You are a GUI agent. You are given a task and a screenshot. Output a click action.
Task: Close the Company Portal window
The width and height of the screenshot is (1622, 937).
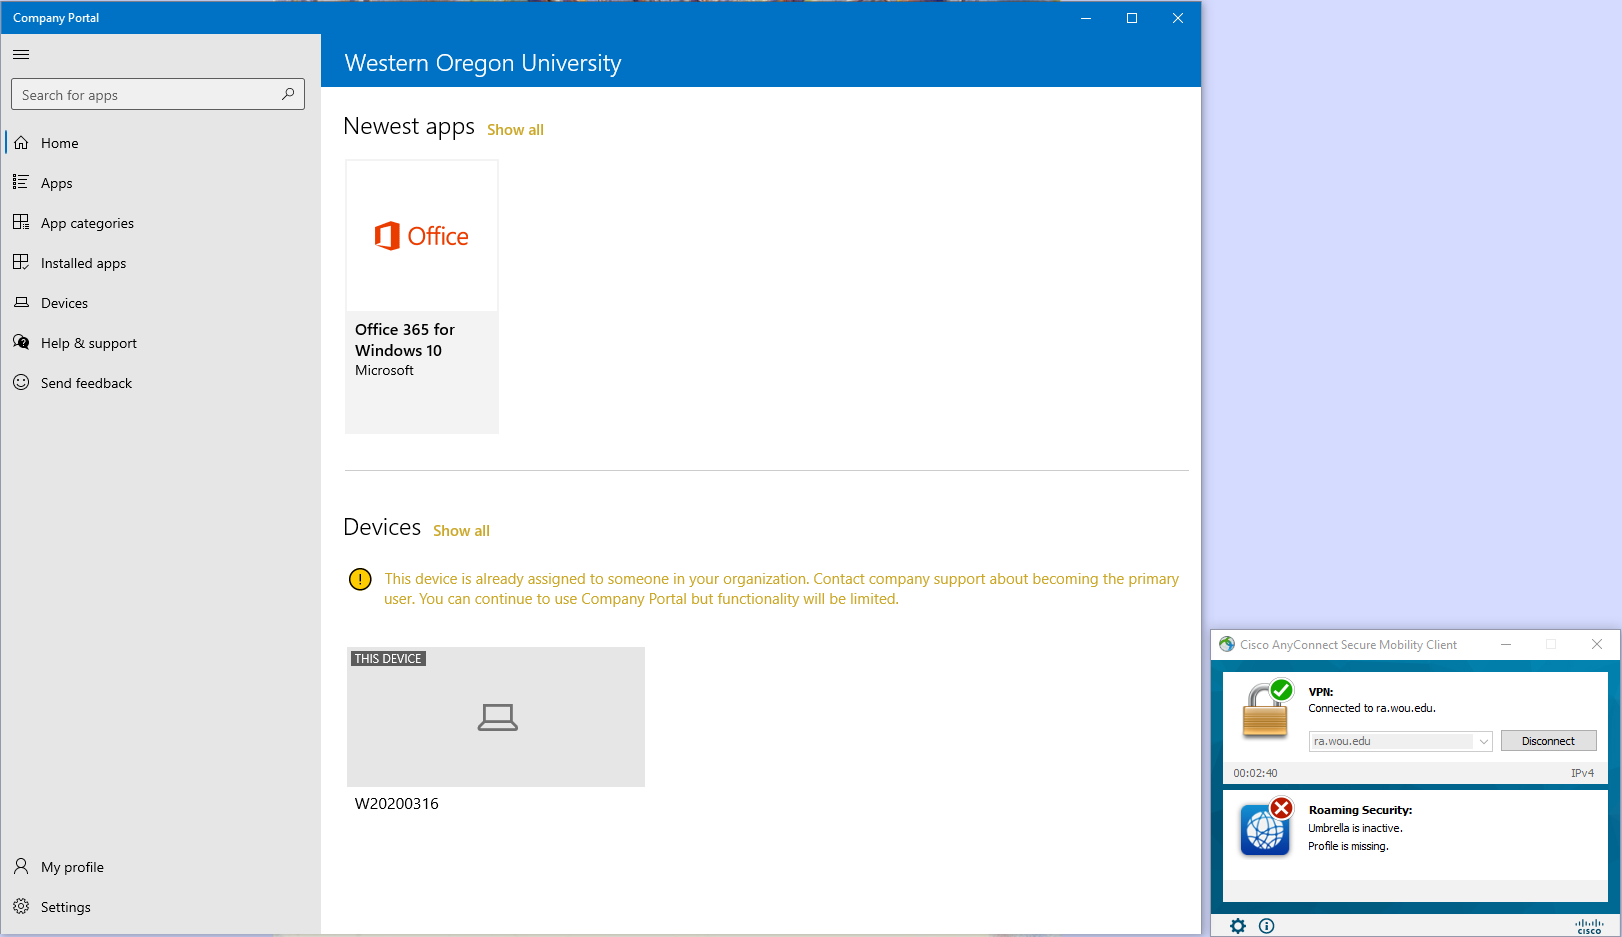click(x=1178, y=18)
